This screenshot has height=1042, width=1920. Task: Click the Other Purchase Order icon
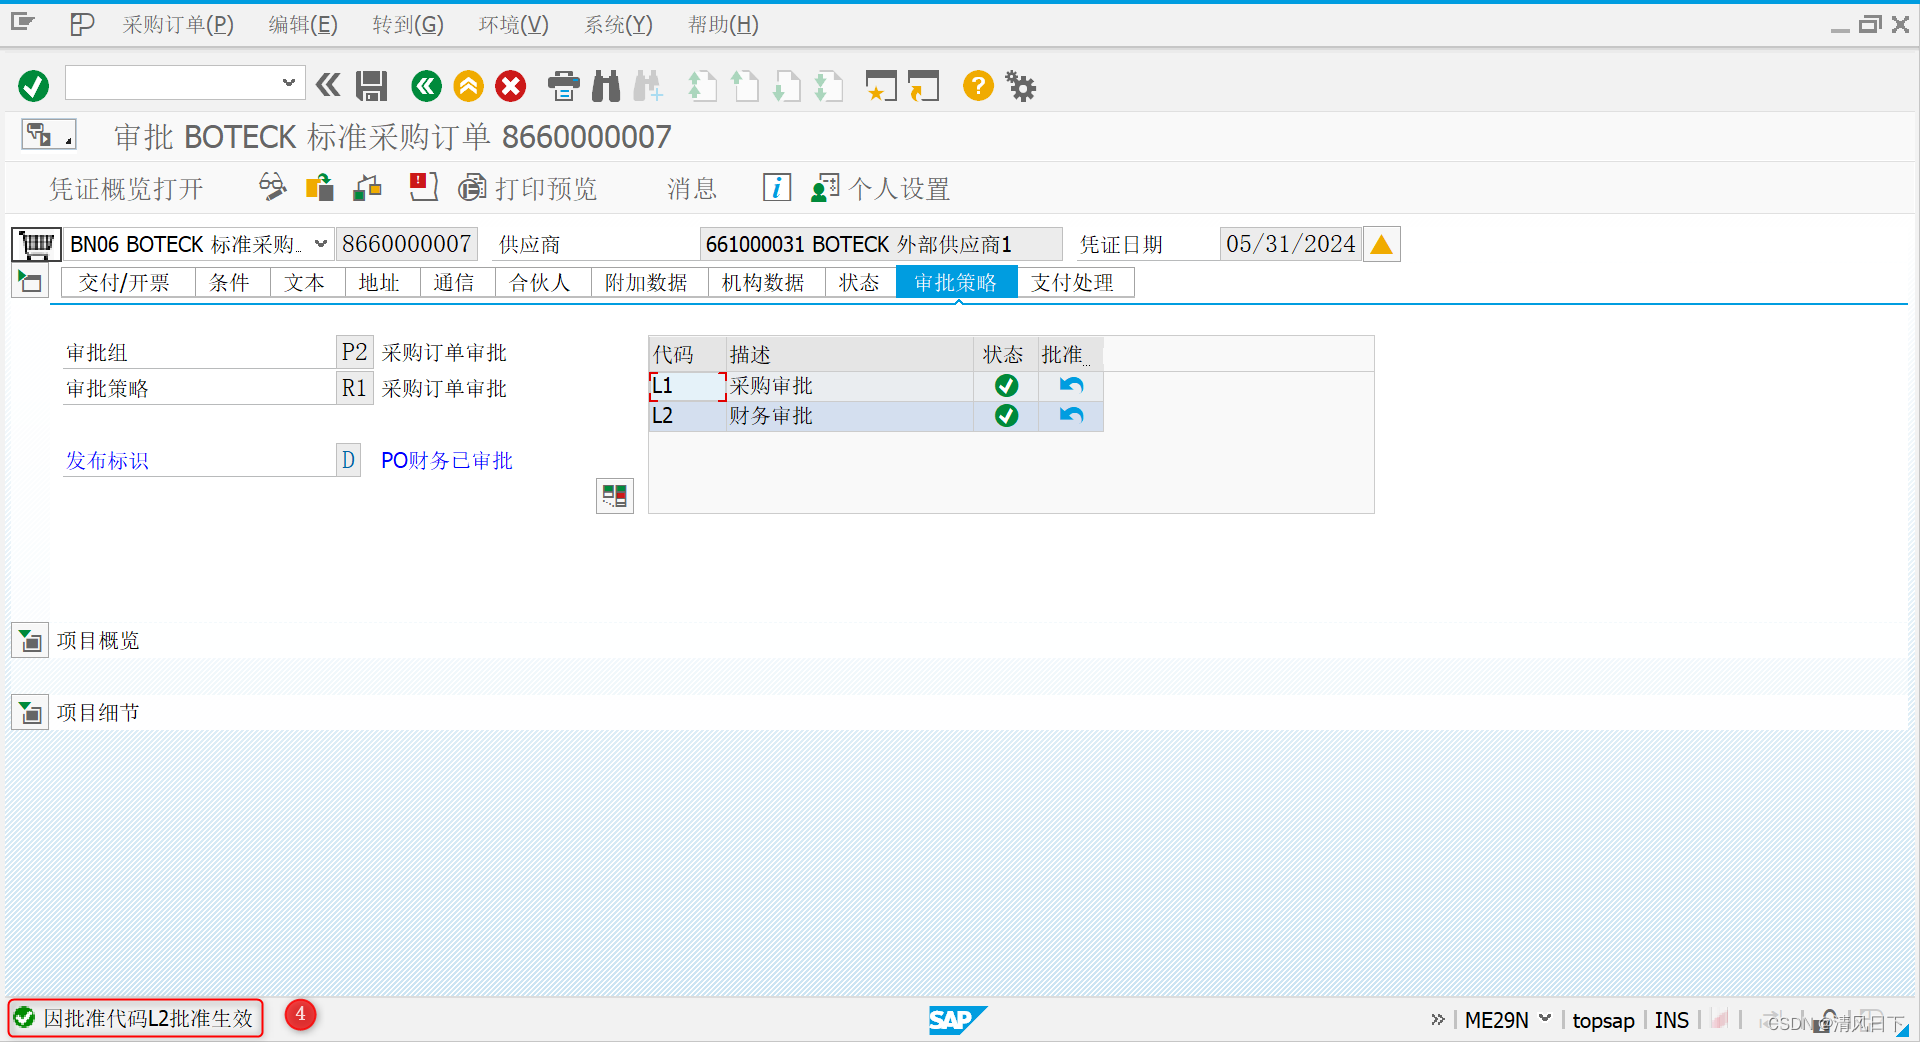(319, 187)
